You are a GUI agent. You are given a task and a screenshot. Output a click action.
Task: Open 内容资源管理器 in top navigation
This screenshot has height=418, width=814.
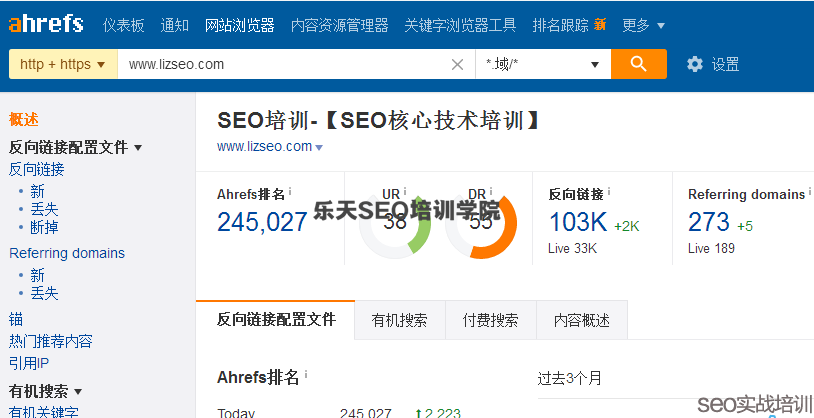pyautogui.click(x=340, y=25)
